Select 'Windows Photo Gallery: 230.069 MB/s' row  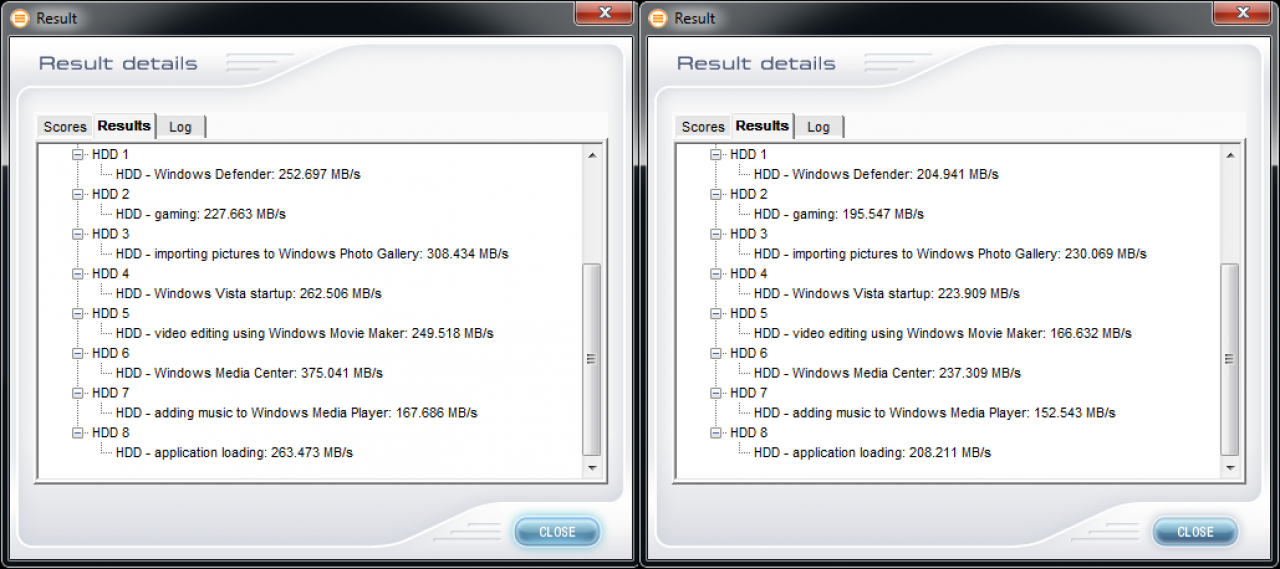[x=950, y=254]
